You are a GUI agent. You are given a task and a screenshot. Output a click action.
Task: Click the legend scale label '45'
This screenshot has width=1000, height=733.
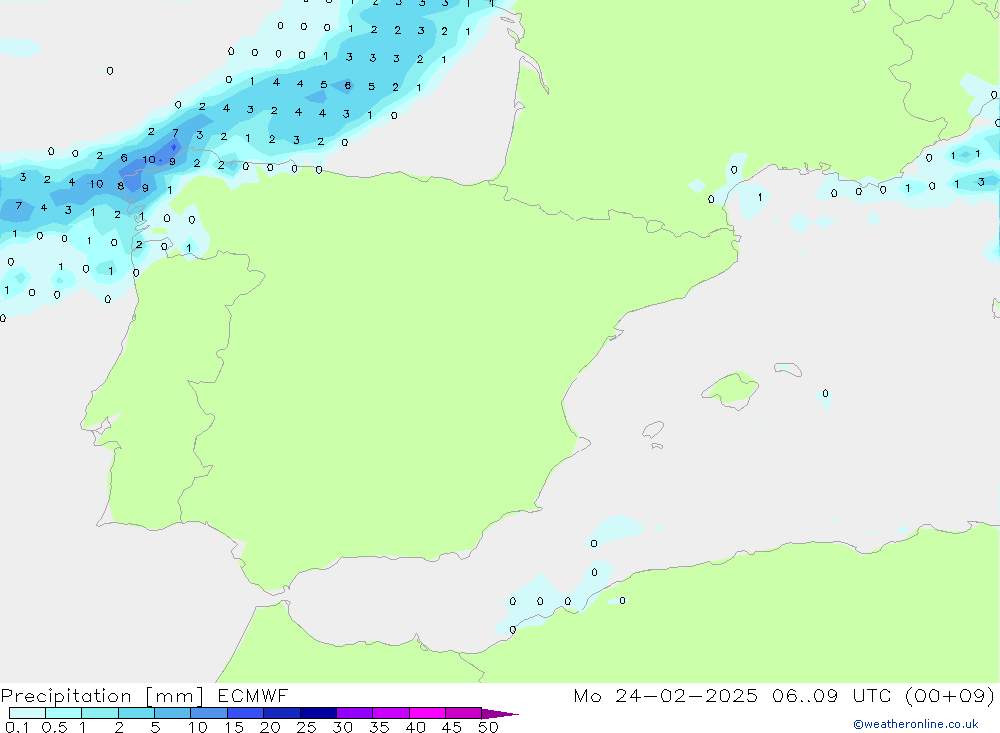pyautogui.click(x=452, y=727)
